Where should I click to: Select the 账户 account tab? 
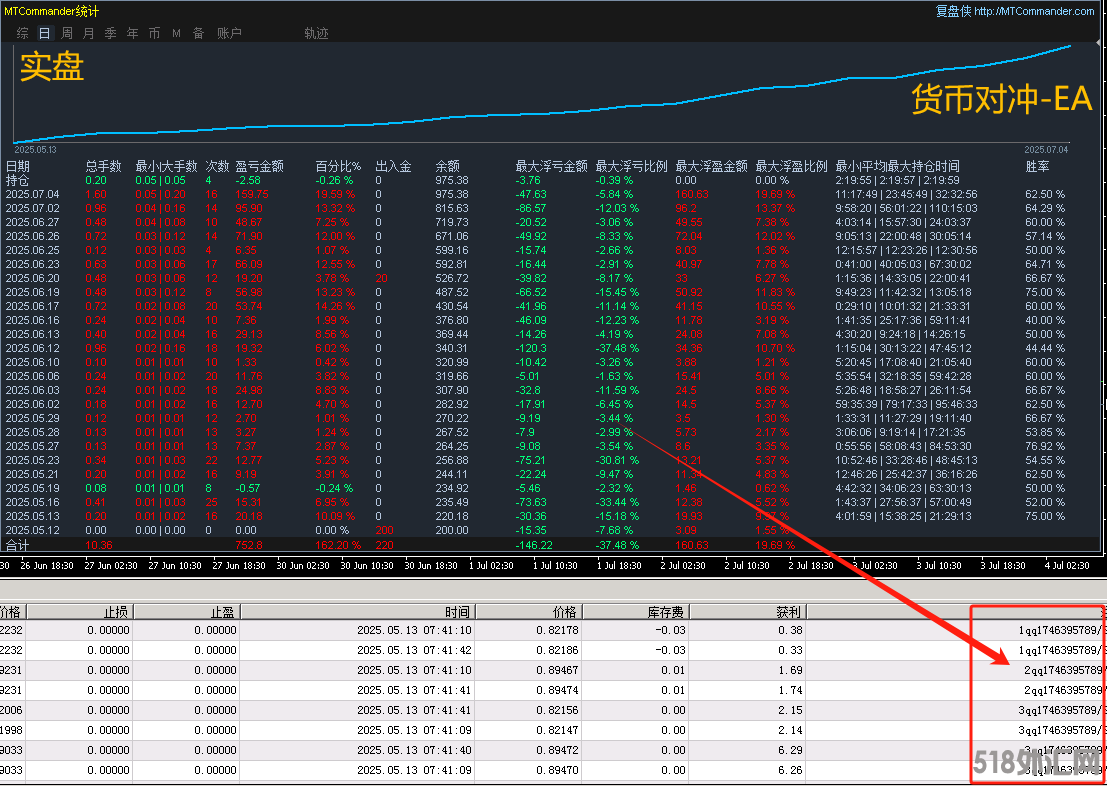point(229,33)
